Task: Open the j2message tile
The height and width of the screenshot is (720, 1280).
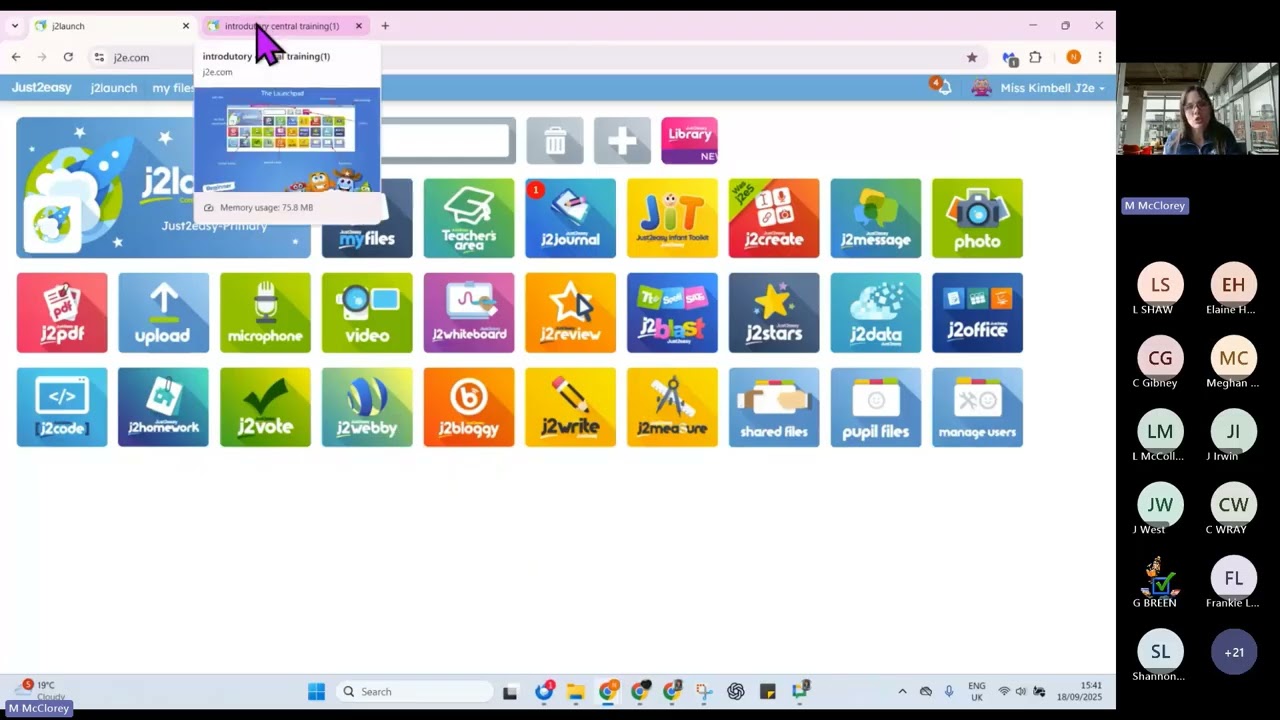Action: pos(875,218)
